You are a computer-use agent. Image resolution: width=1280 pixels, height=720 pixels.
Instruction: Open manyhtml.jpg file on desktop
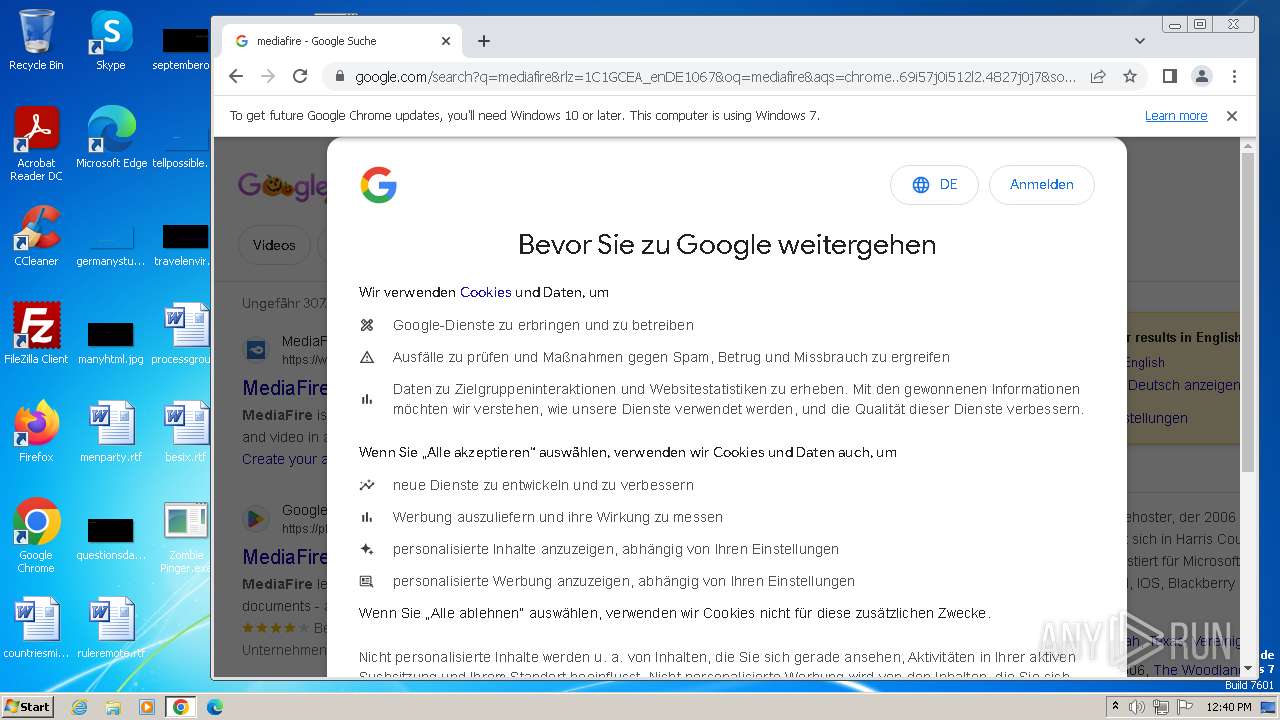110,341
